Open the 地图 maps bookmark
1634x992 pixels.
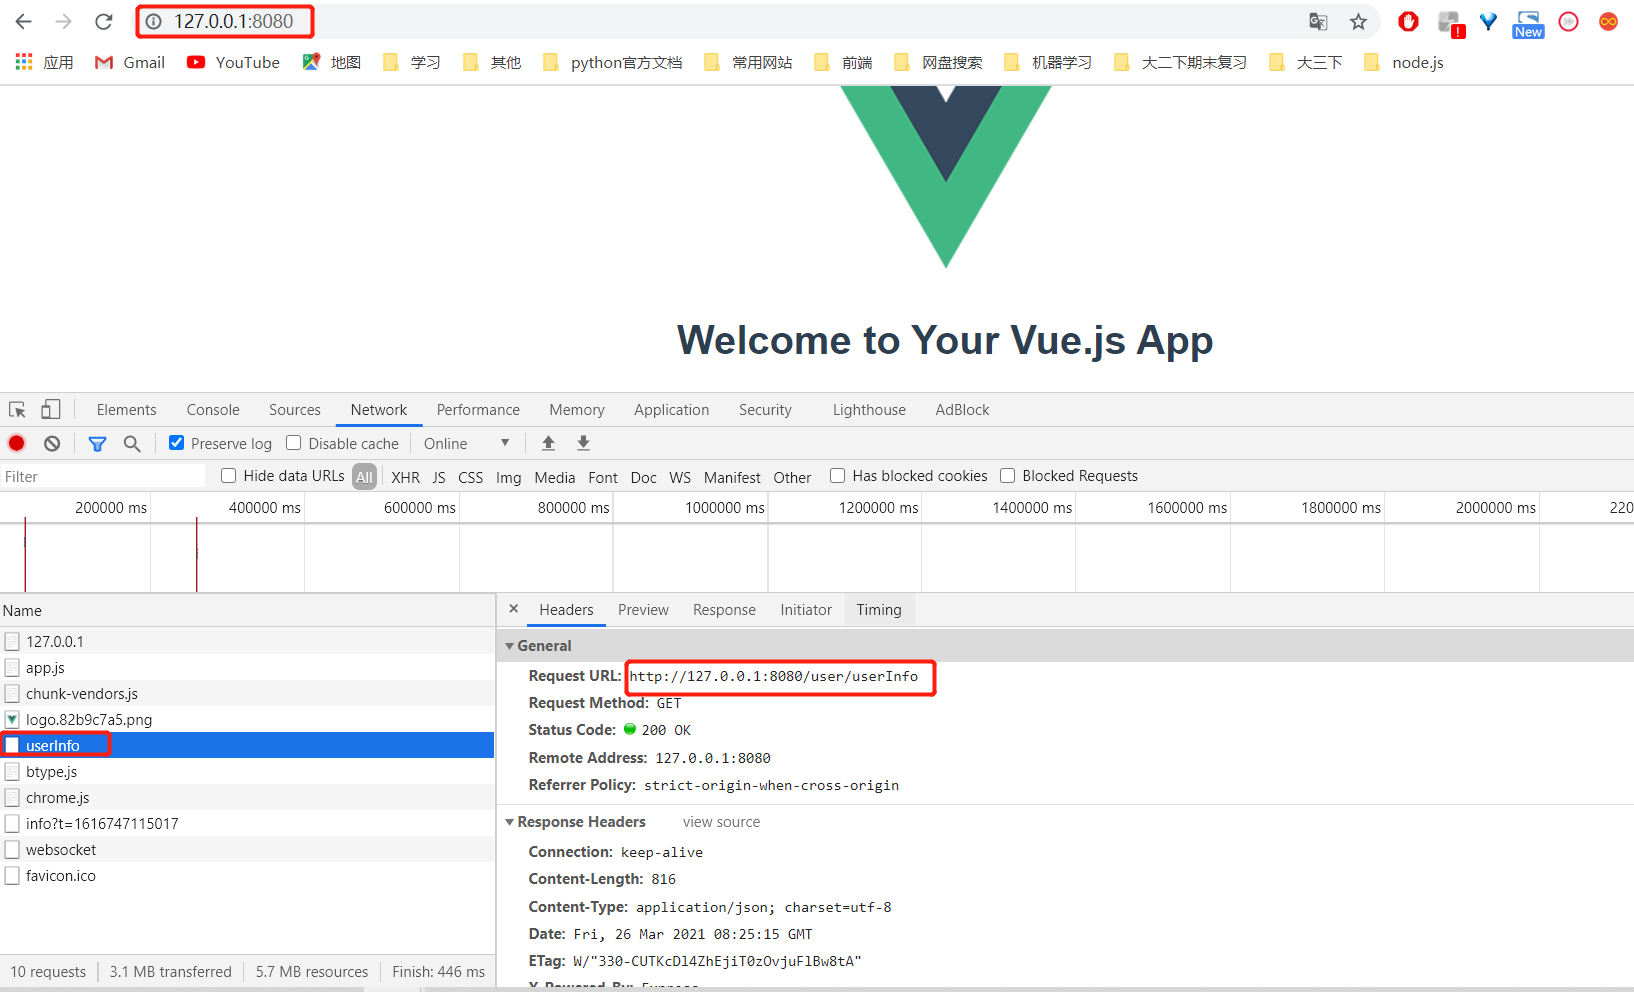[x=332, y=62]
